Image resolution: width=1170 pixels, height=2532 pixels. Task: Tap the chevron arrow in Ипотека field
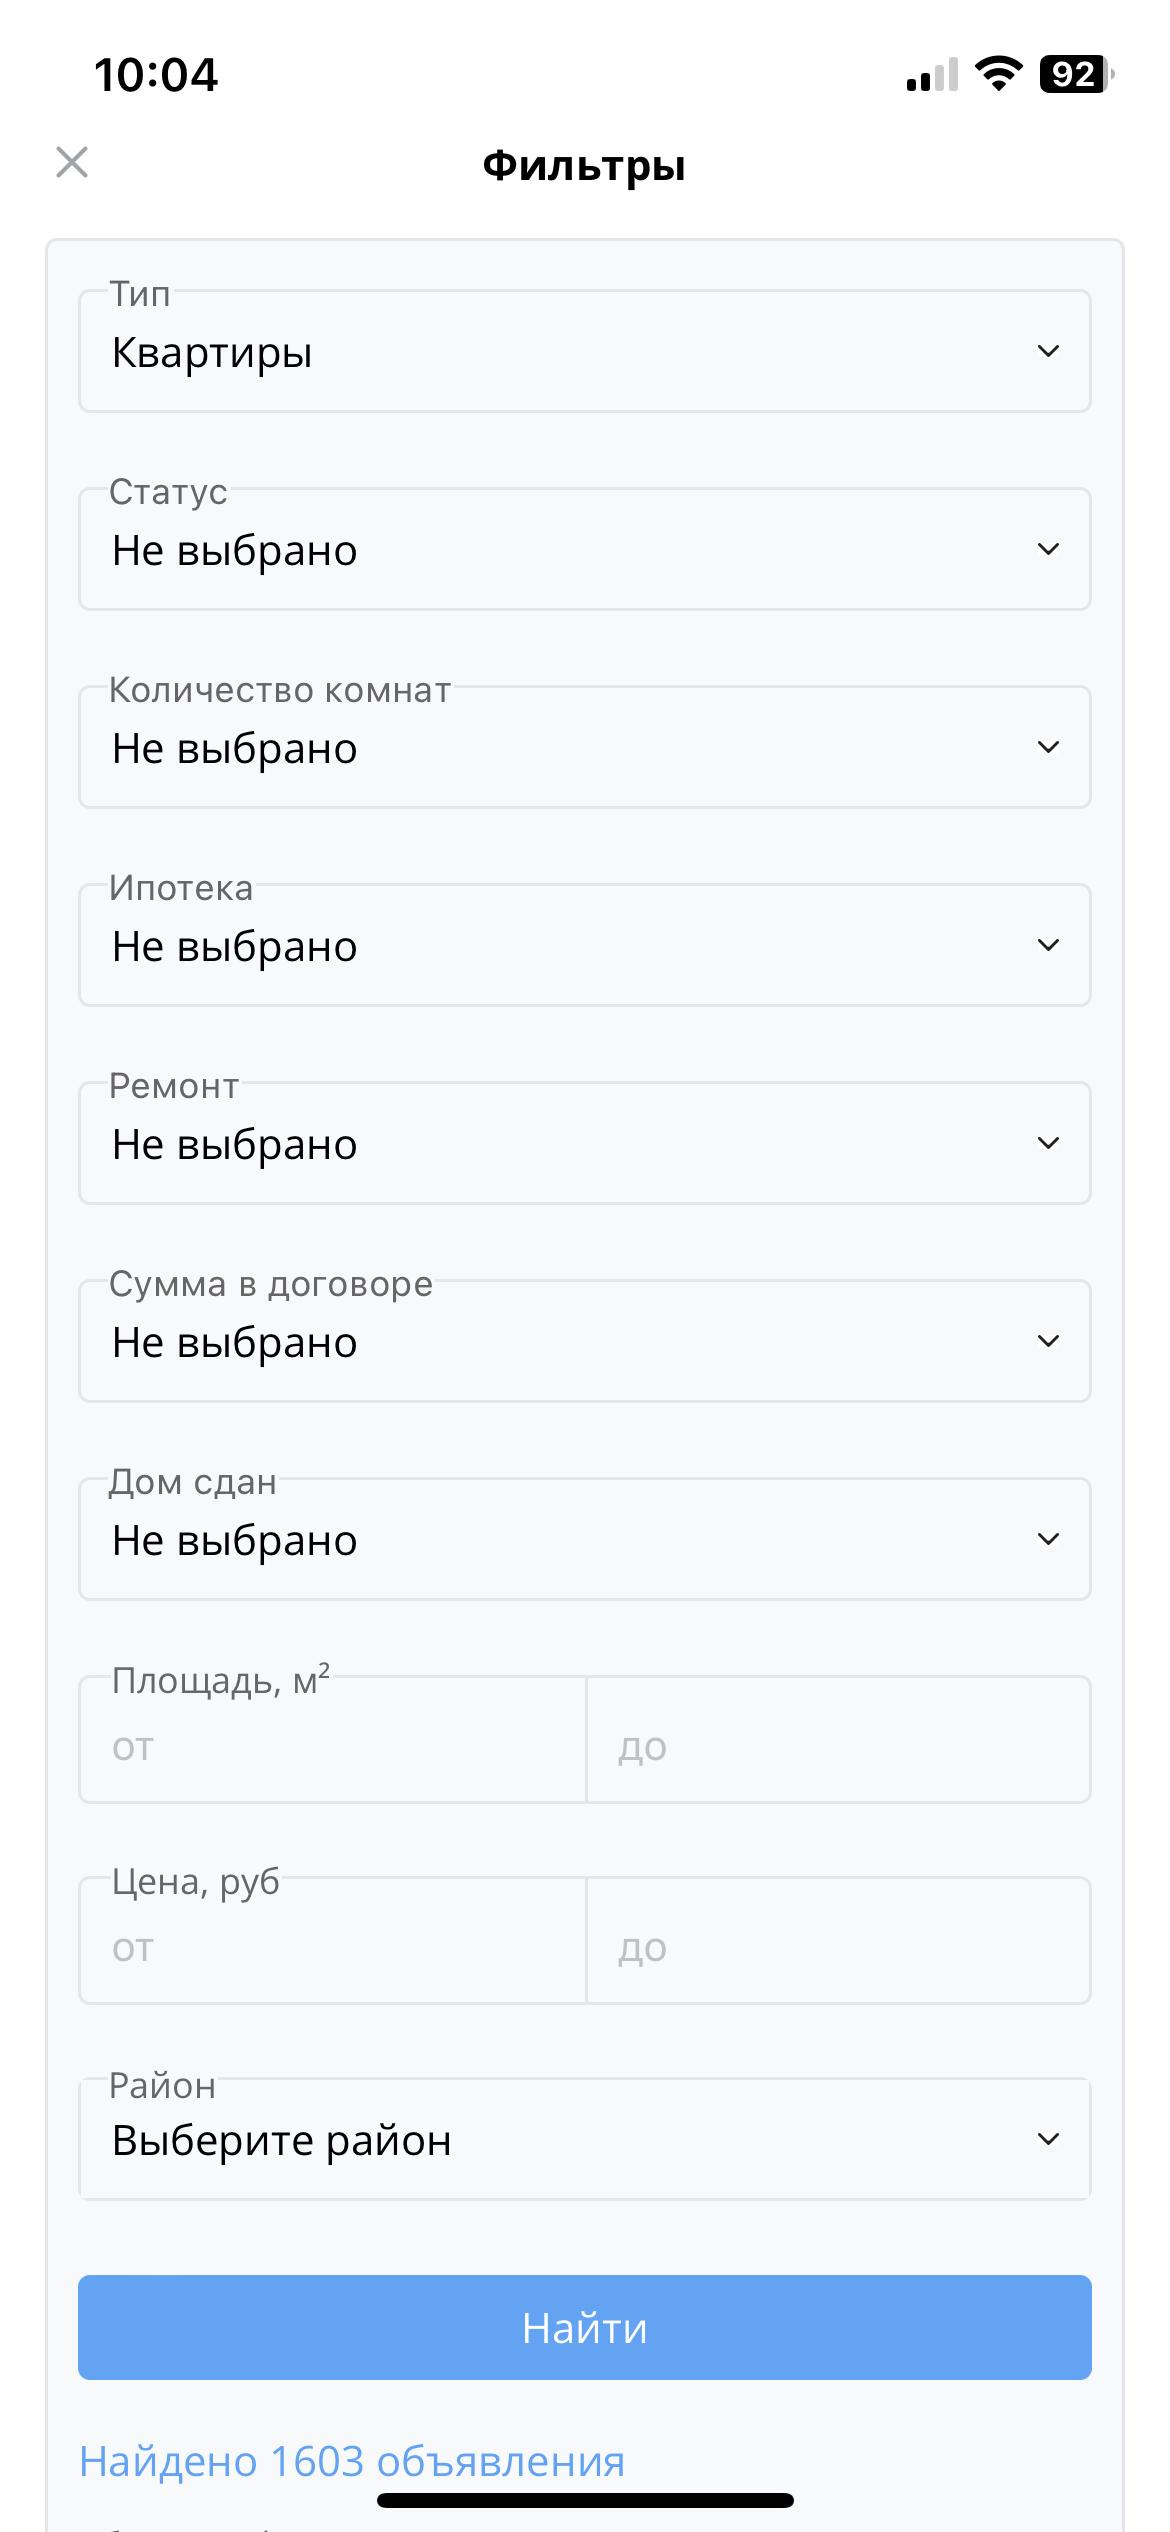tap(1048, 945)
